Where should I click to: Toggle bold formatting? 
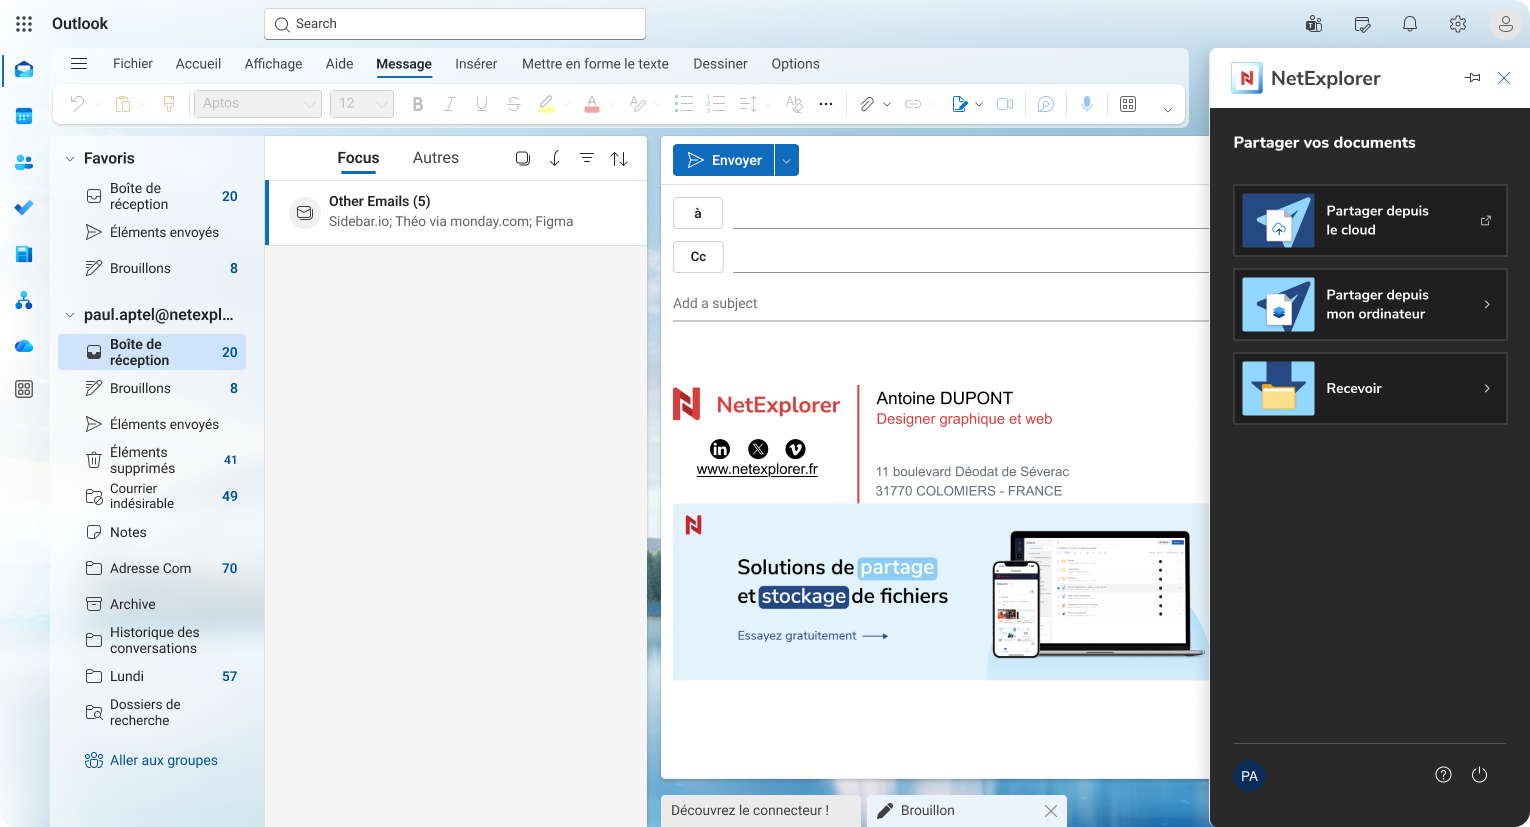417,103
